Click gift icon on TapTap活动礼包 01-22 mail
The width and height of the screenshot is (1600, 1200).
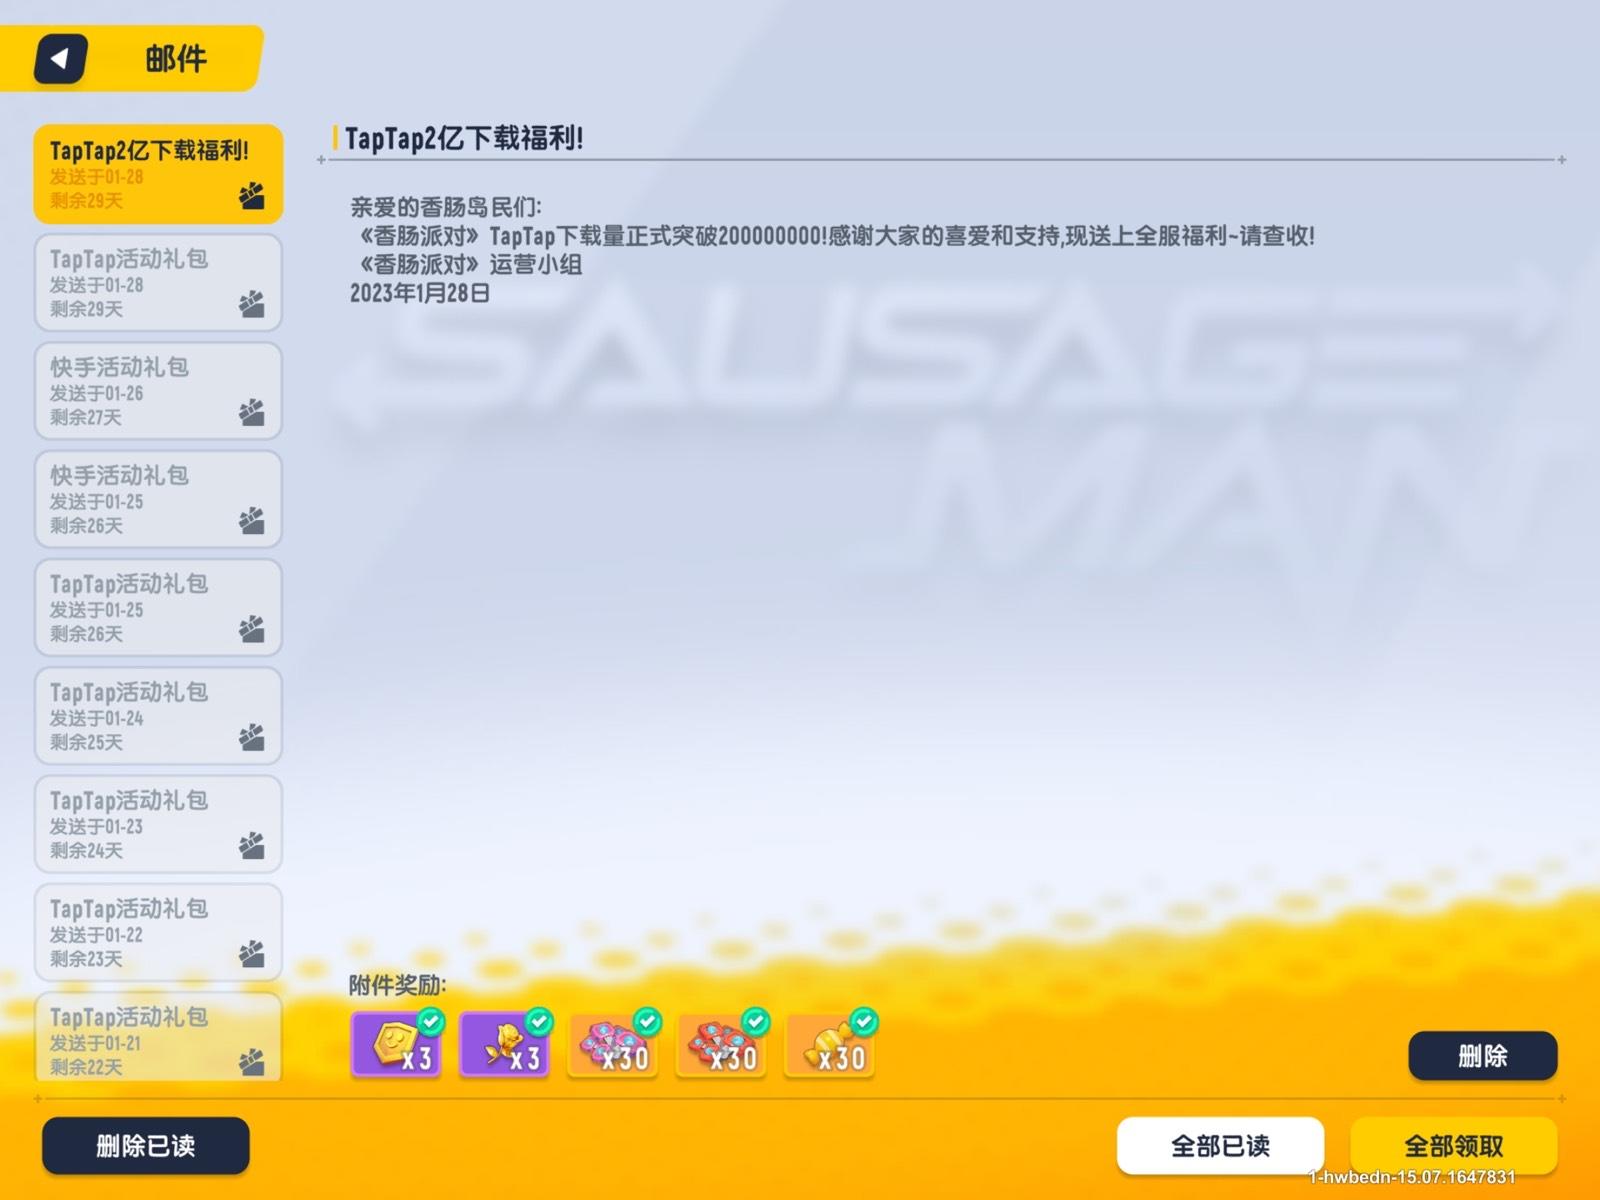[252, 954]
